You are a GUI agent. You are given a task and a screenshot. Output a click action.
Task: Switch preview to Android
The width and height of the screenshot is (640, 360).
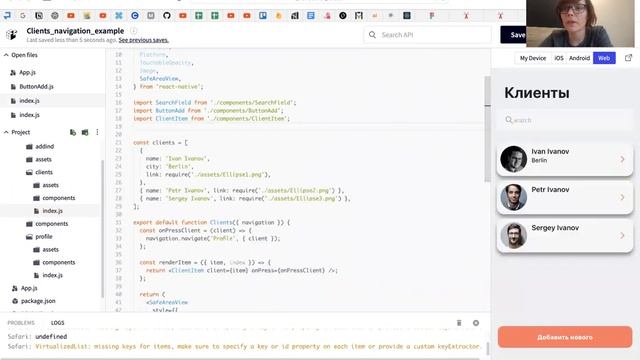point(579,58)
